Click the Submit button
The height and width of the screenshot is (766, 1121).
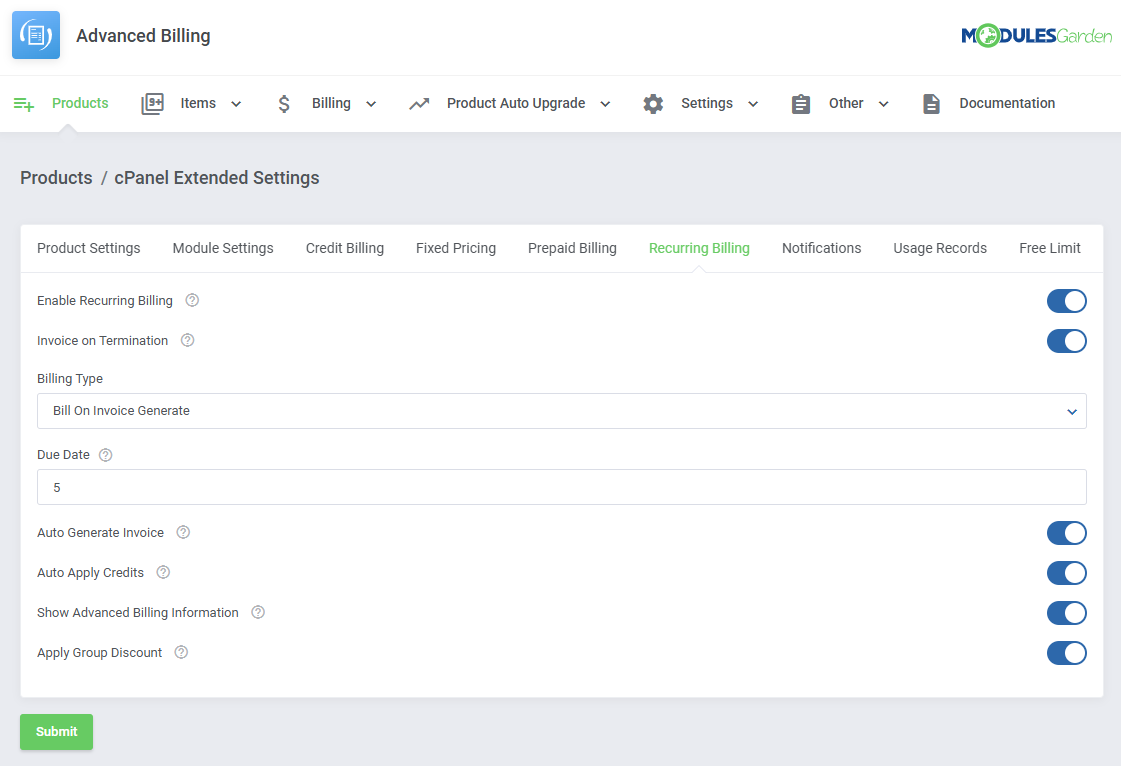(x=56, y=732)
